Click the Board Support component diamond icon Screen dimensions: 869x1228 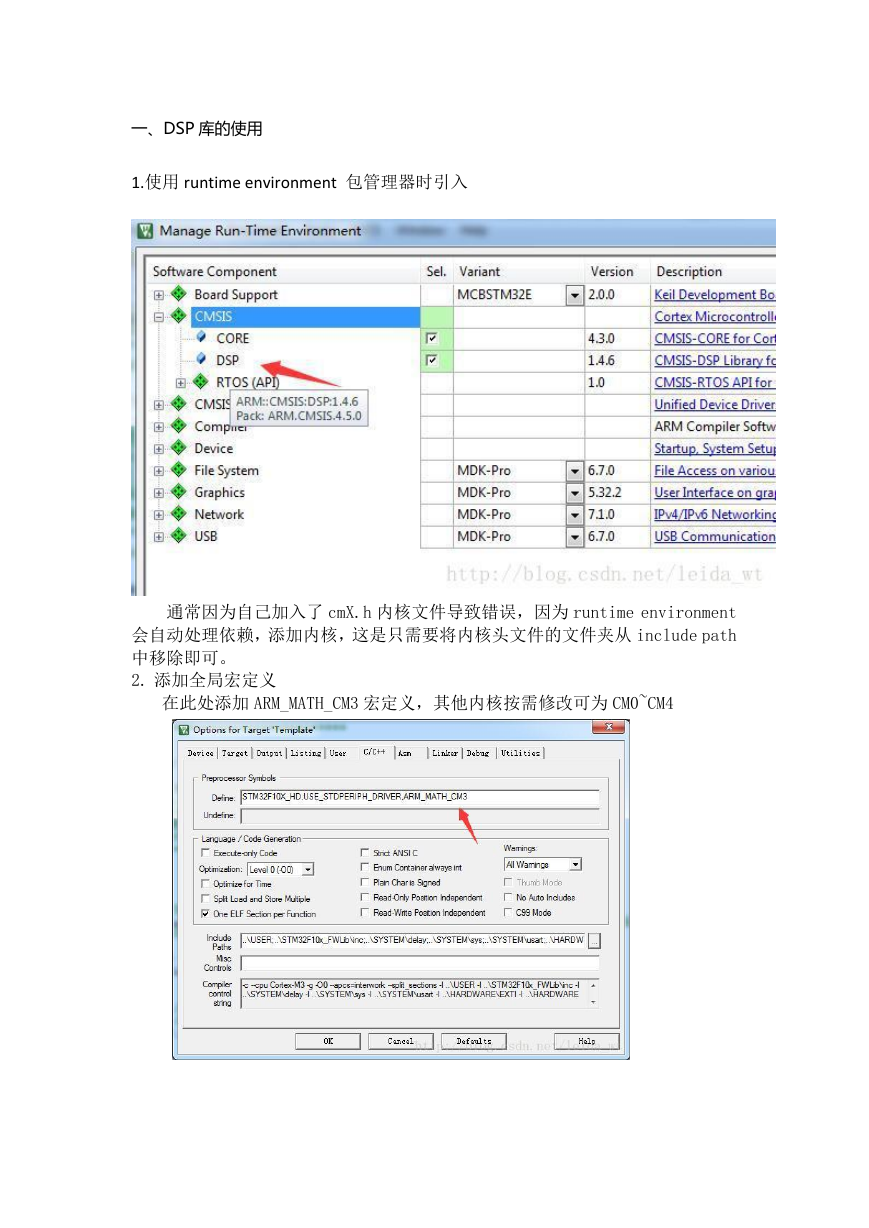[x=178, y=294]
